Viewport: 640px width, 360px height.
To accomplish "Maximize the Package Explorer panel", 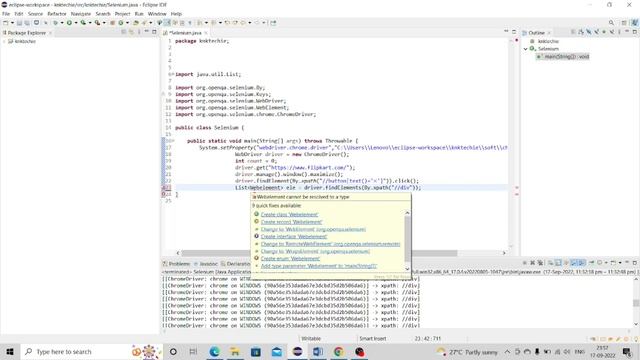I will point(154,32).
